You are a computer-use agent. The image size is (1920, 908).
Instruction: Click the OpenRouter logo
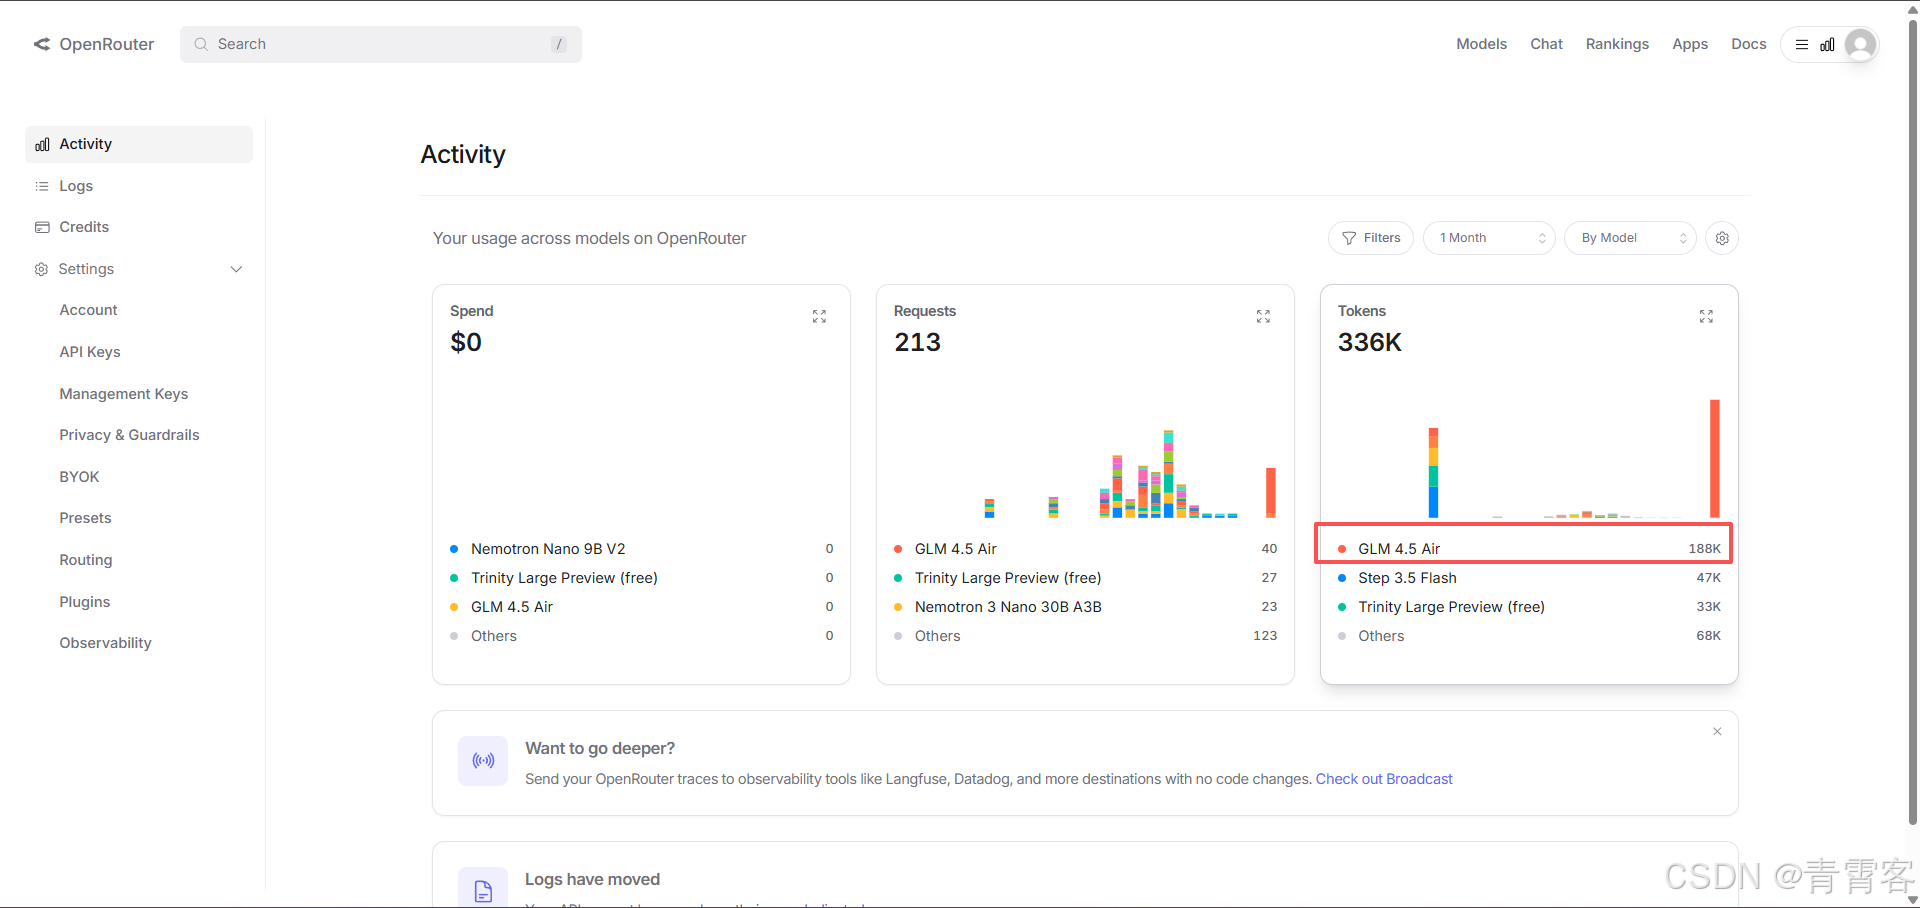(x=94, y=44)
